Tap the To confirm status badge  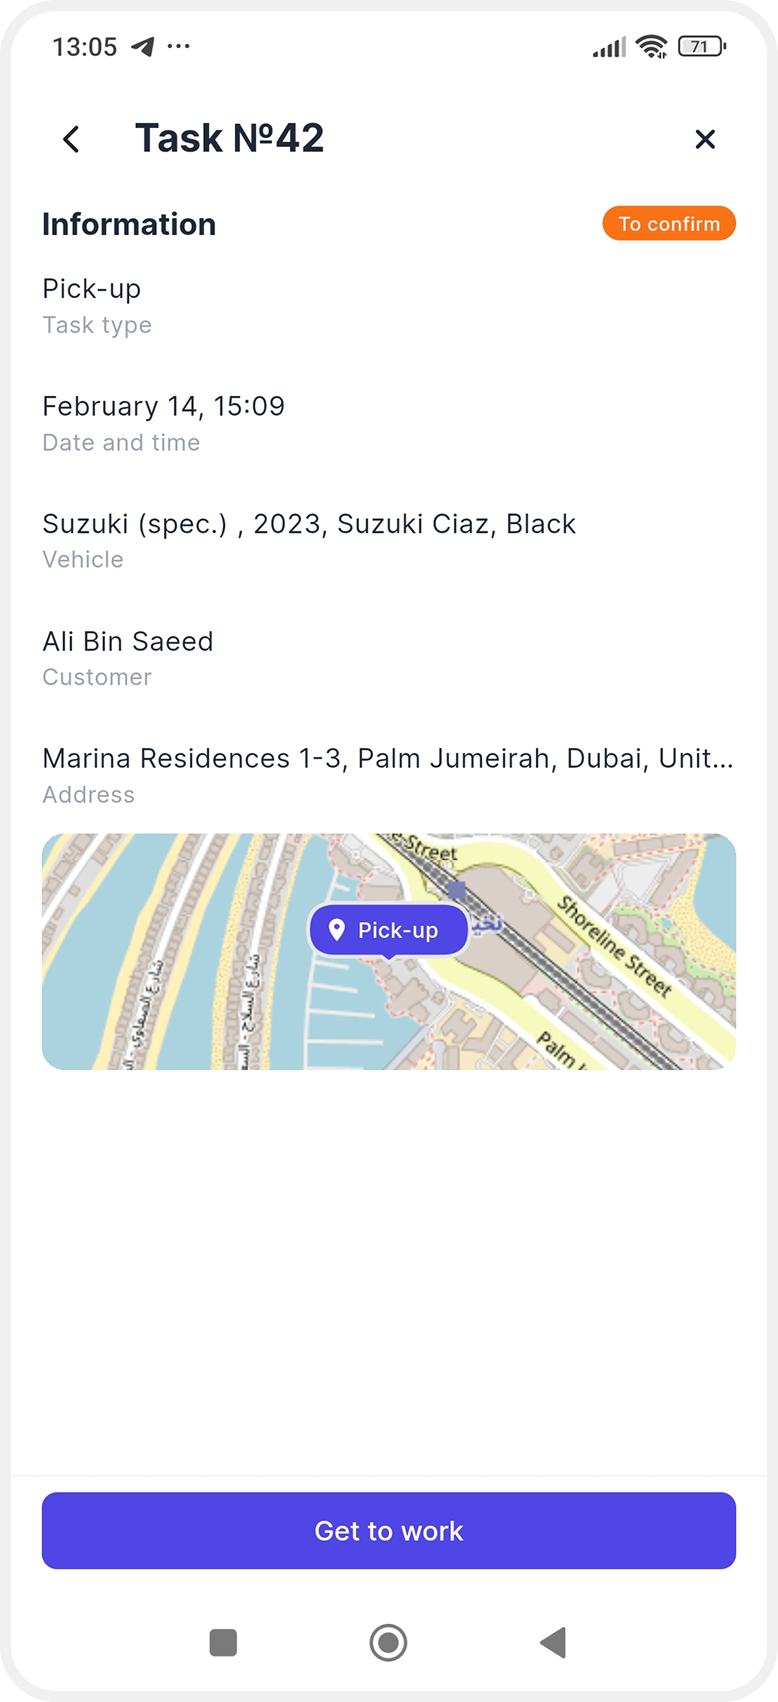(x=669, y=224)
